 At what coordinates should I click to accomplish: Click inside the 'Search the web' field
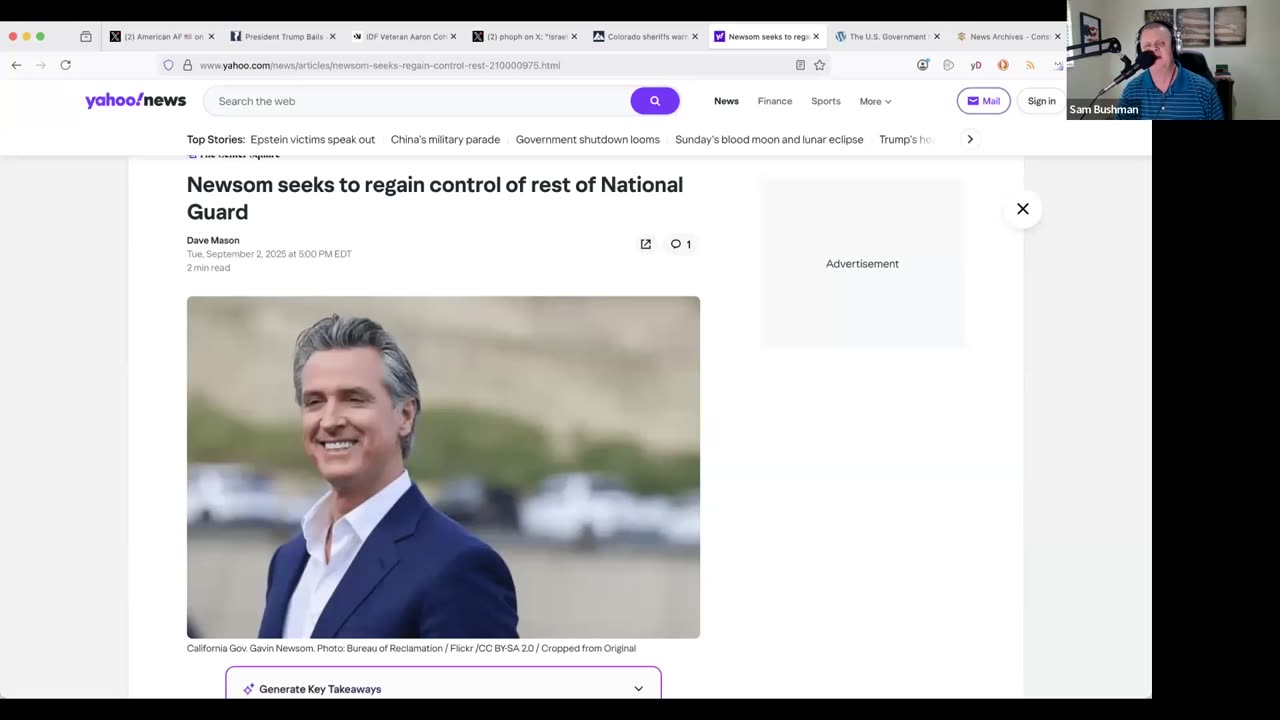(417, 101)
